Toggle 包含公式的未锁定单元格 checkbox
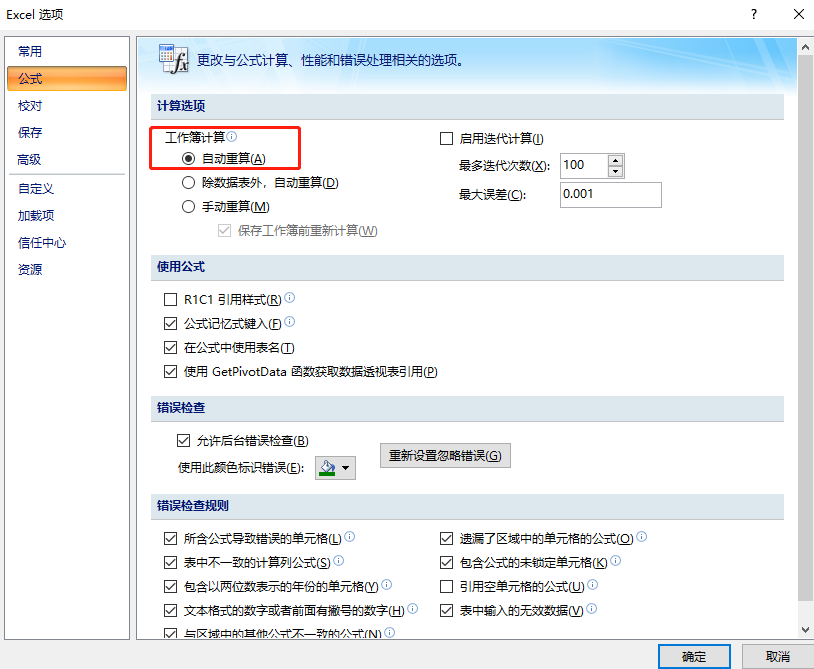The image size is (814, 669). (x=446, y=562)
